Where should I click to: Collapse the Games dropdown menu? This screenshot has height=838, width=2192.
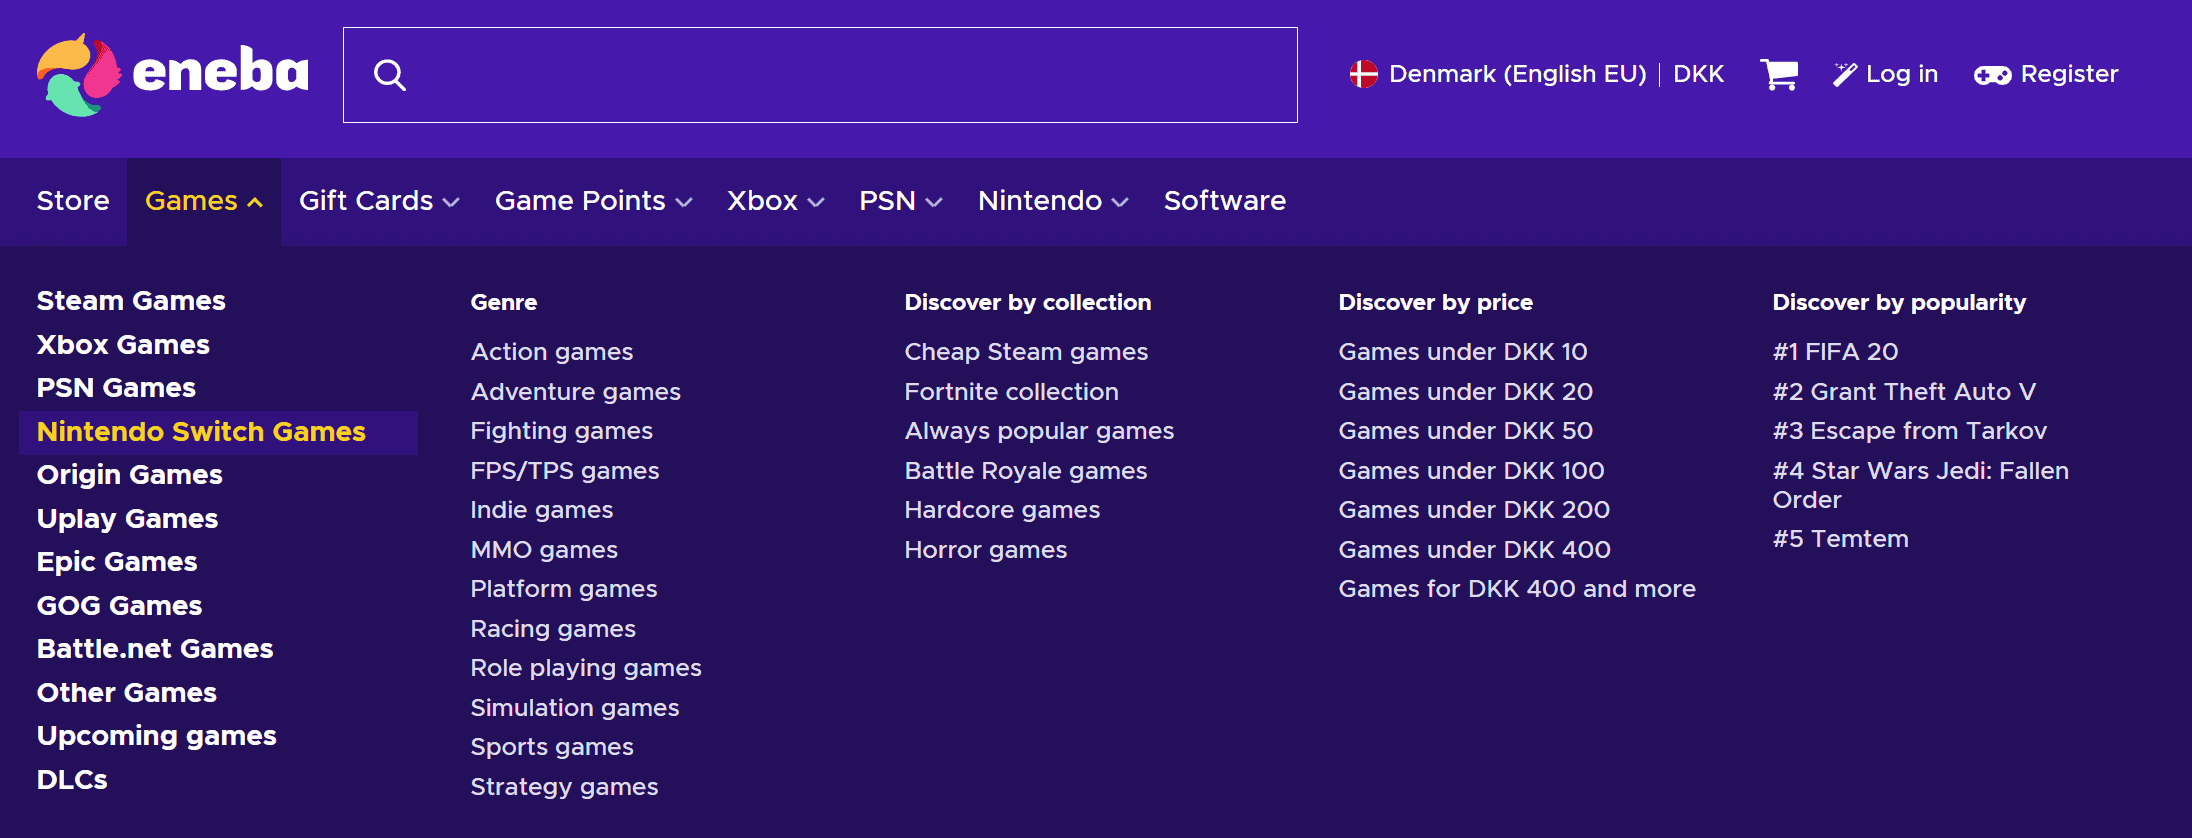tap(204, 201)
